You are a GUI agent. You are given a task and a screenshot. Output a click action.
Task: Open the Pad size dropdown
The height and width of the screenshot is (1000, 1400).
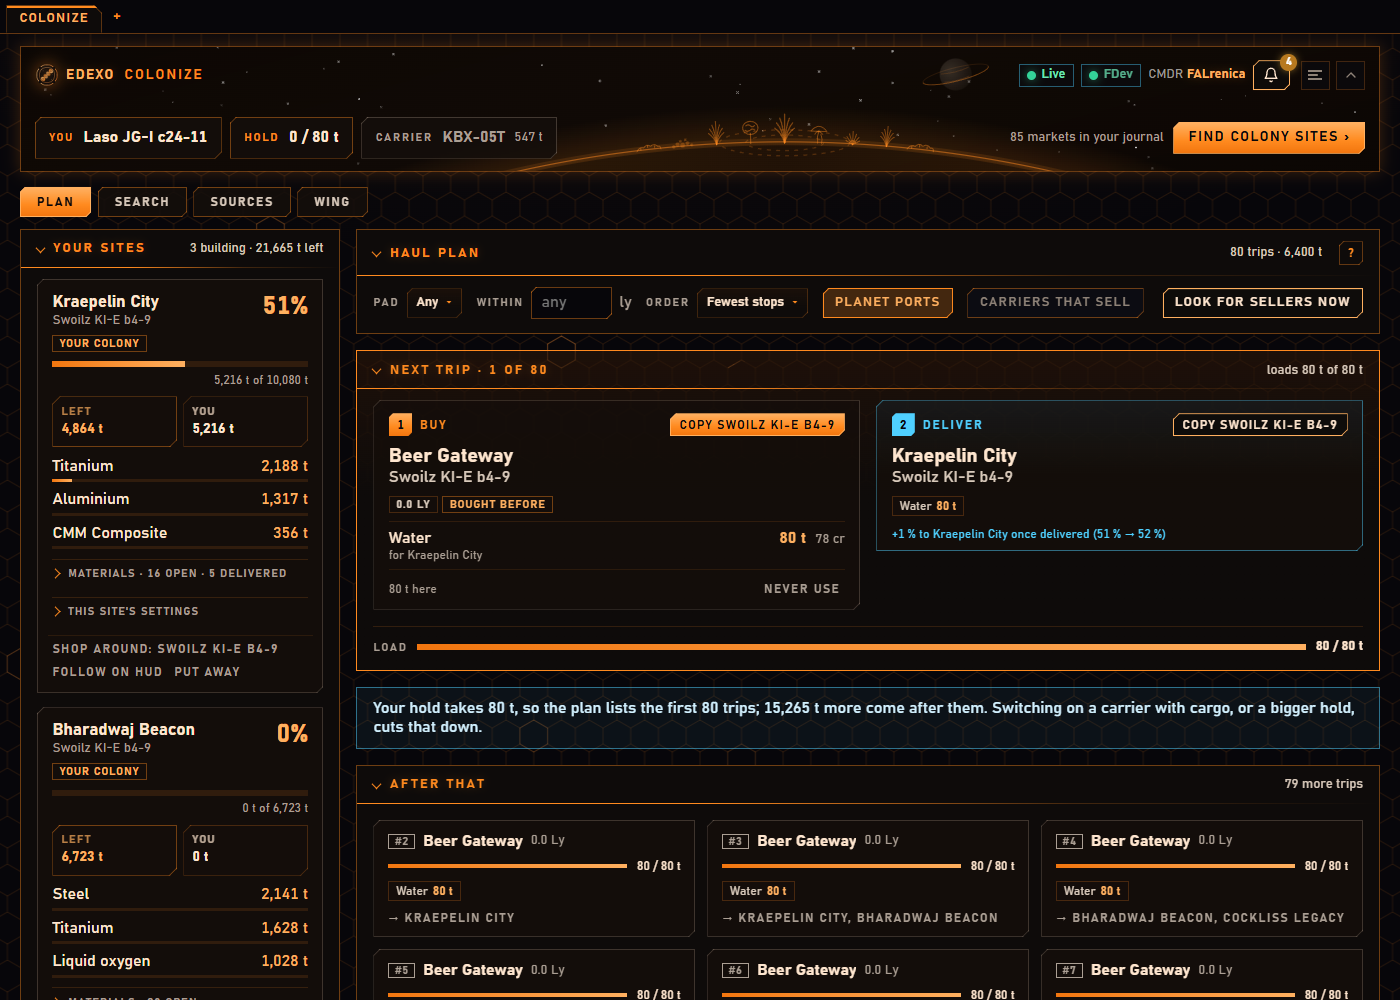(x=434, y=302)
